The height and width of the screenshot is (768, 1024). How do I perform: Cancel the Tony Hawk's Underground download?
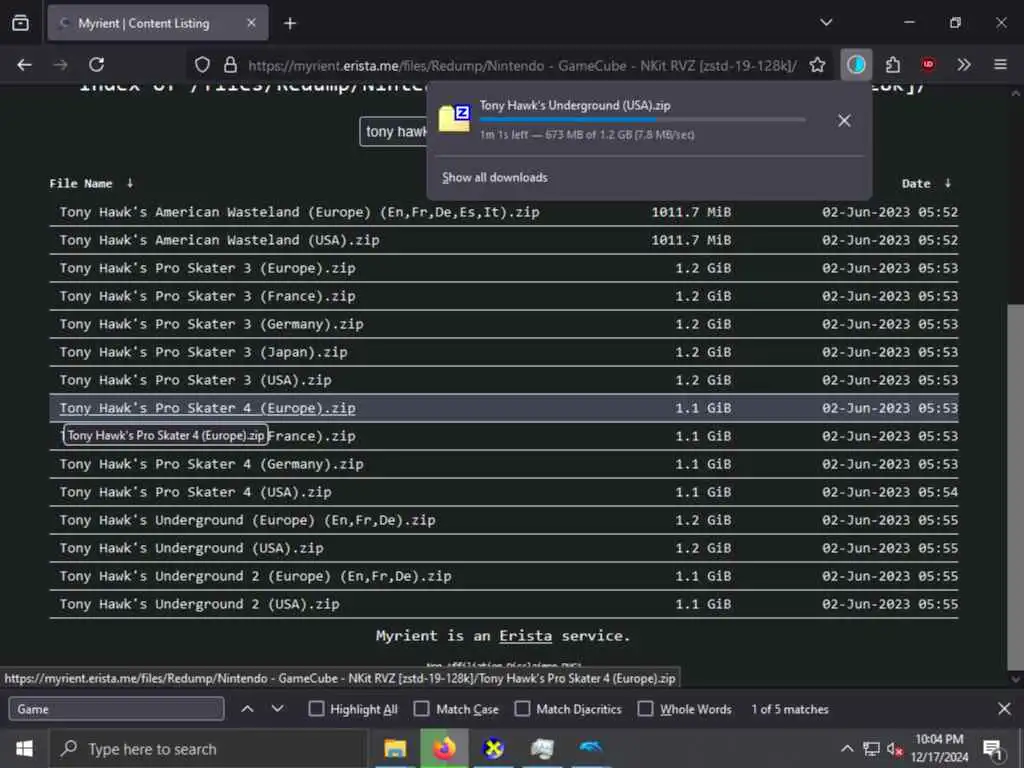[x=844, y=120]
